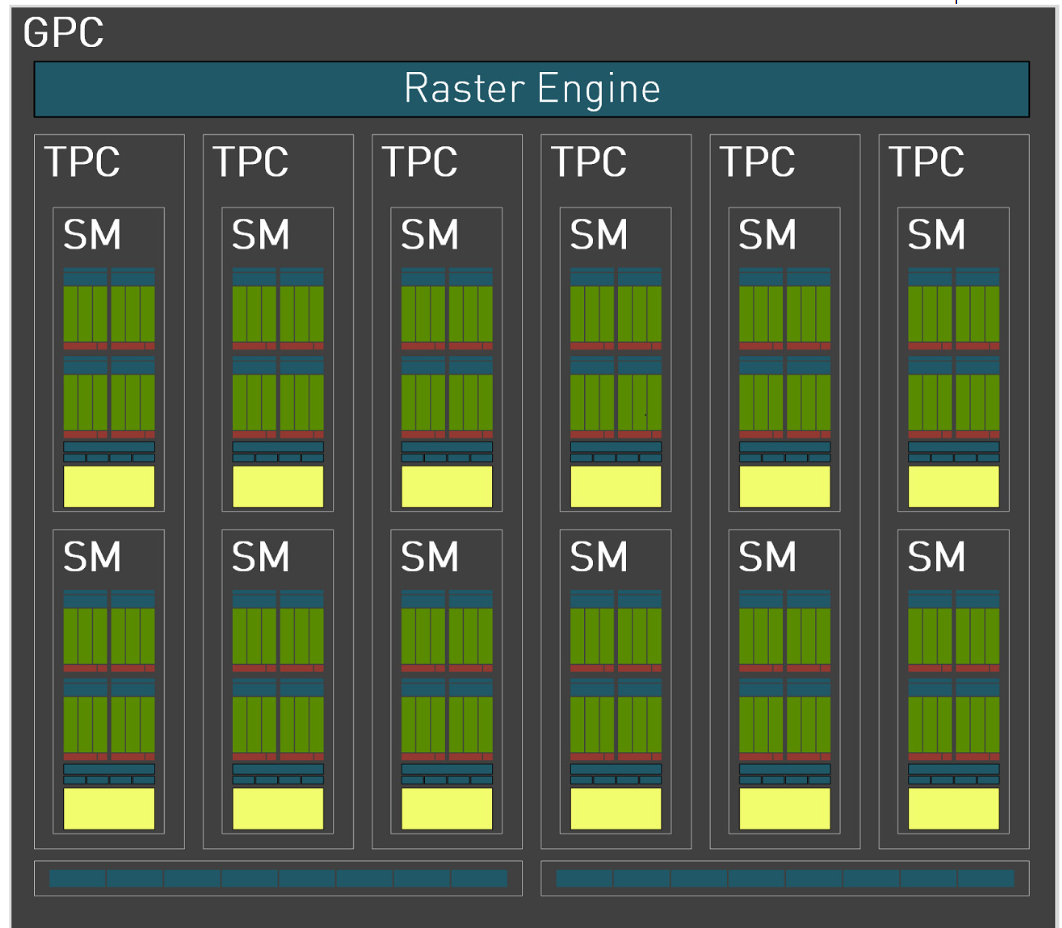Select lower SM label in leftmost TPC
This screenshot has height=928, width=1062.
[x=92, y=557]
